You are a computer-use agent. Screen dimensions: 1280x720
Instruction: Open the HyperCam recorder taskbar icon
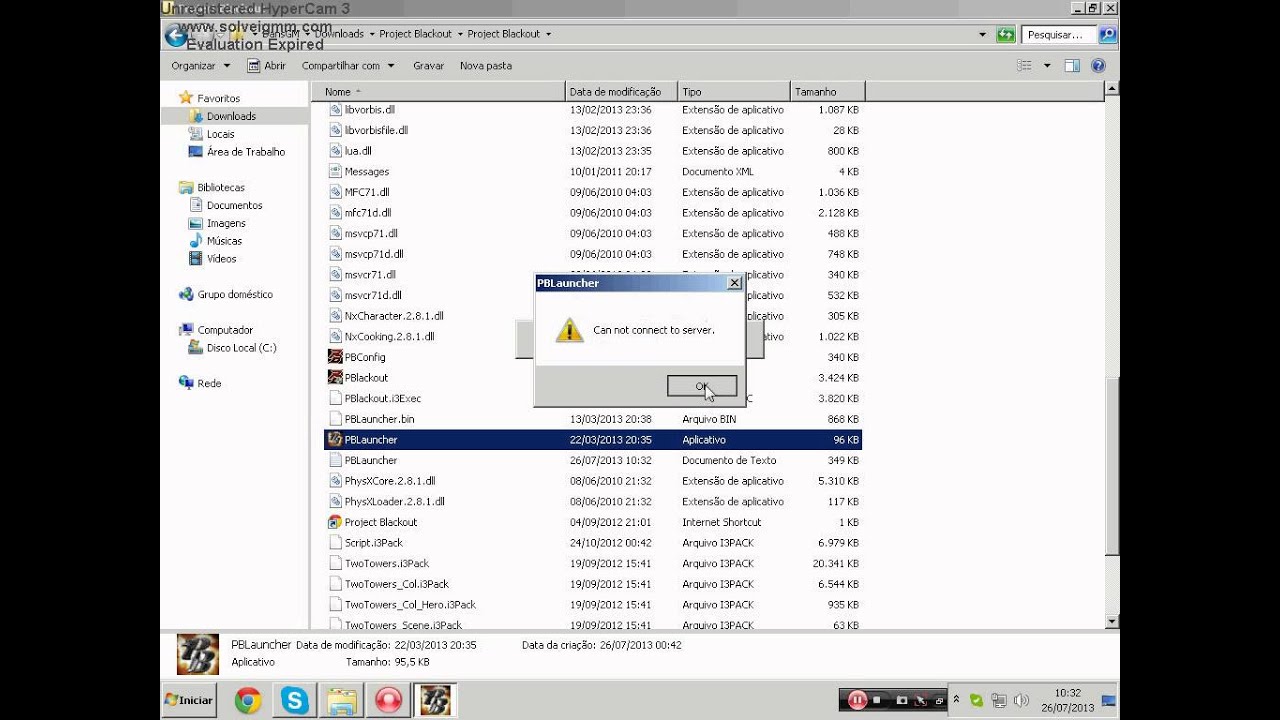[x=388, y=700]
